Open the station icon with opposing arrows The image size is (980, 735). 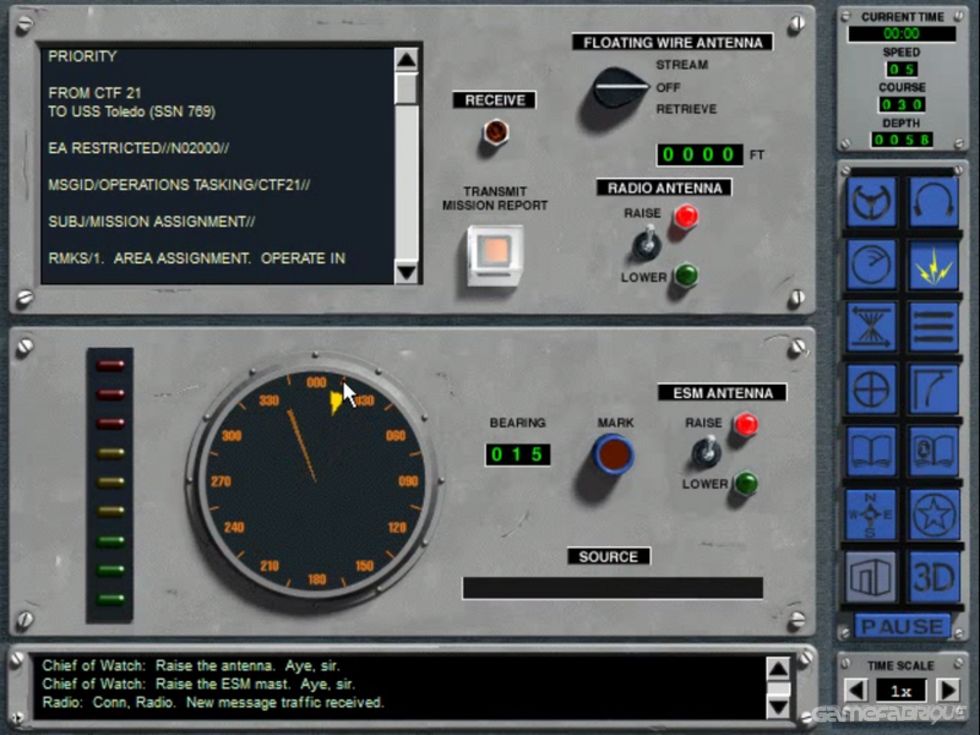click(x=871, y=326)
